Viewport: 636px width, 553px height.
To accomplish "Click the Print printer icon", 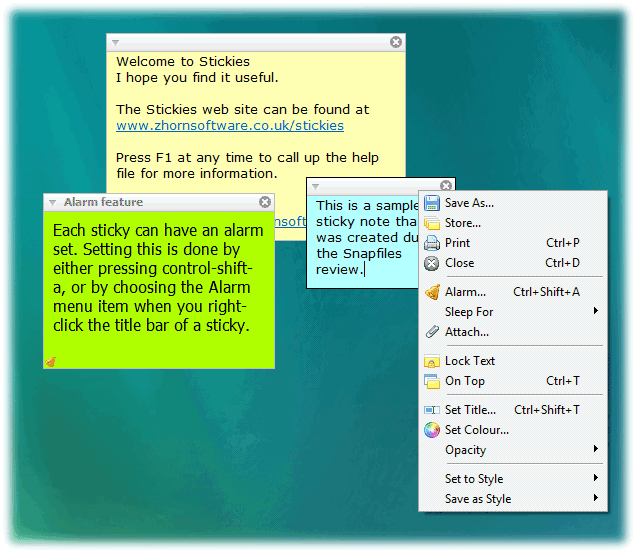I will 432,243.
